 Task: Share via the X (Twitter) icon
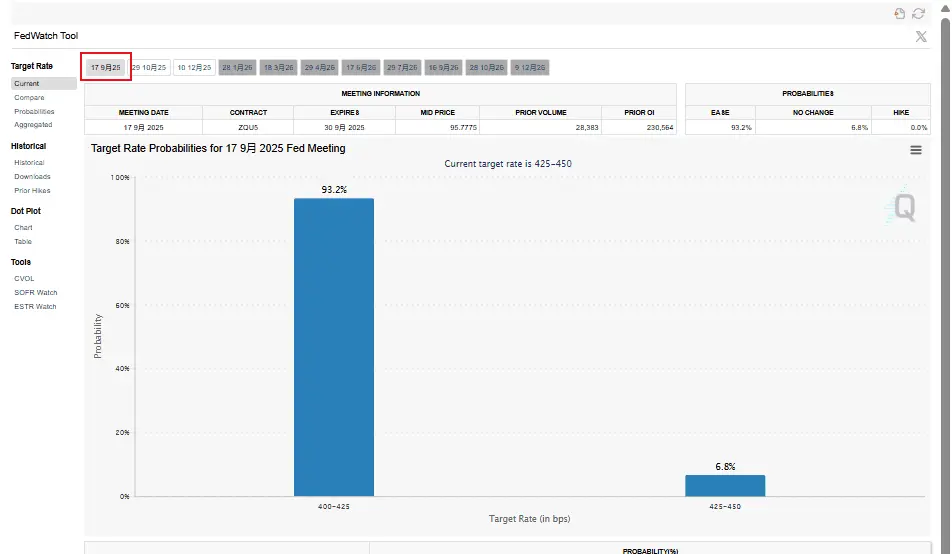[921, 36]
